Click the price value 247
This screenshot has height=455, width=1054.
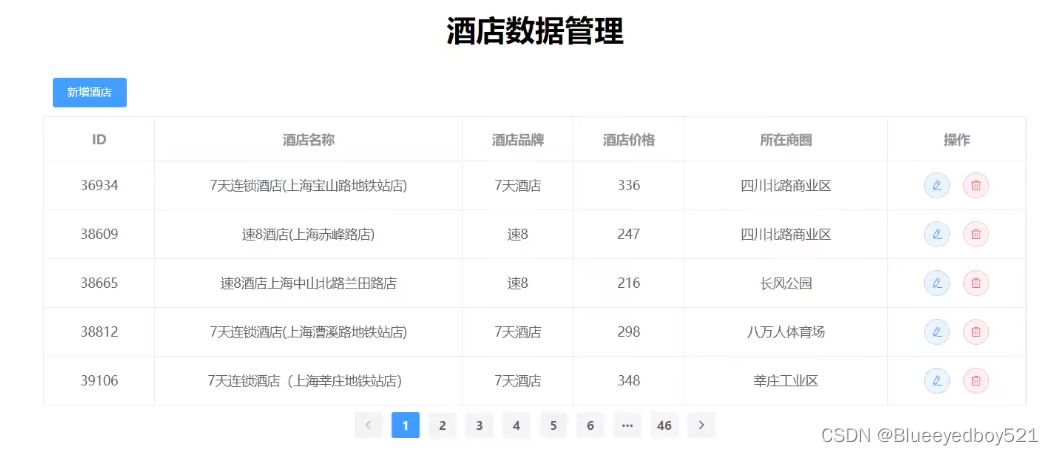pos(629,235)
